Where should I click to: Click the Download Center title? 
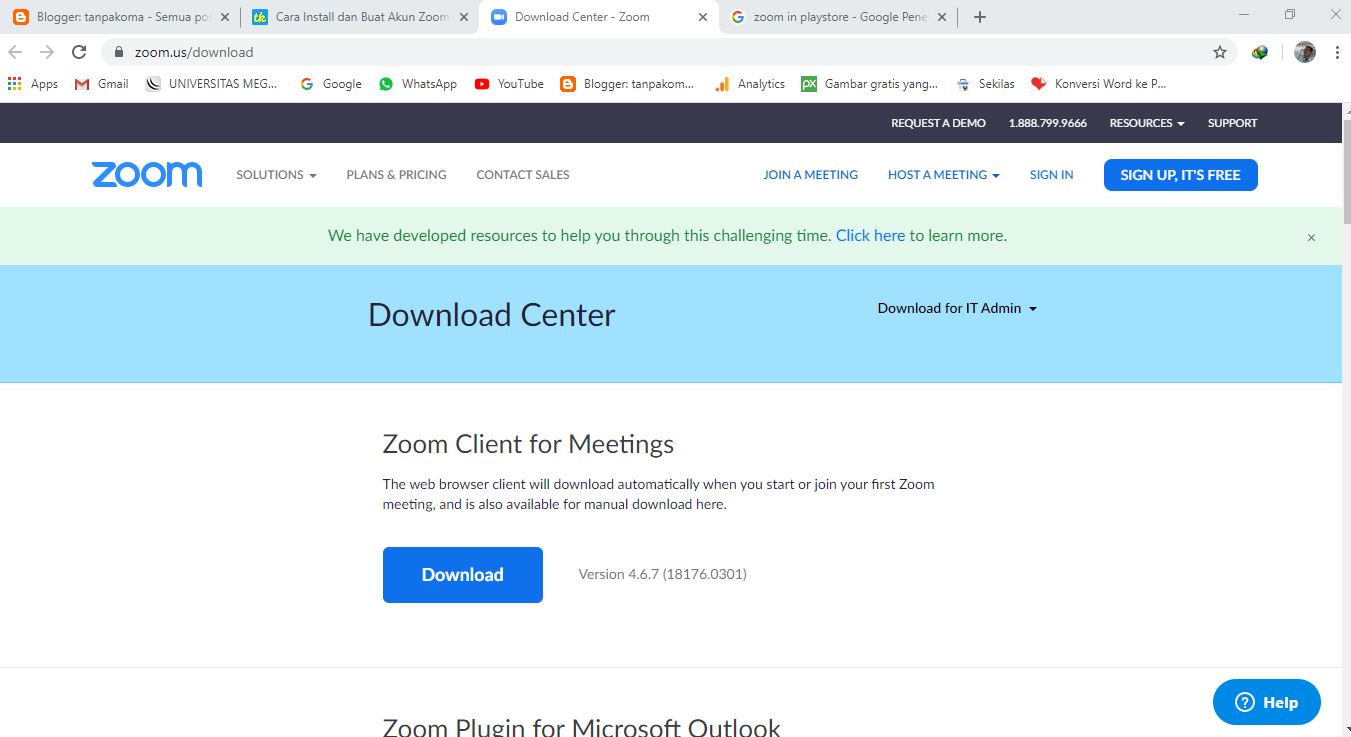492,315
